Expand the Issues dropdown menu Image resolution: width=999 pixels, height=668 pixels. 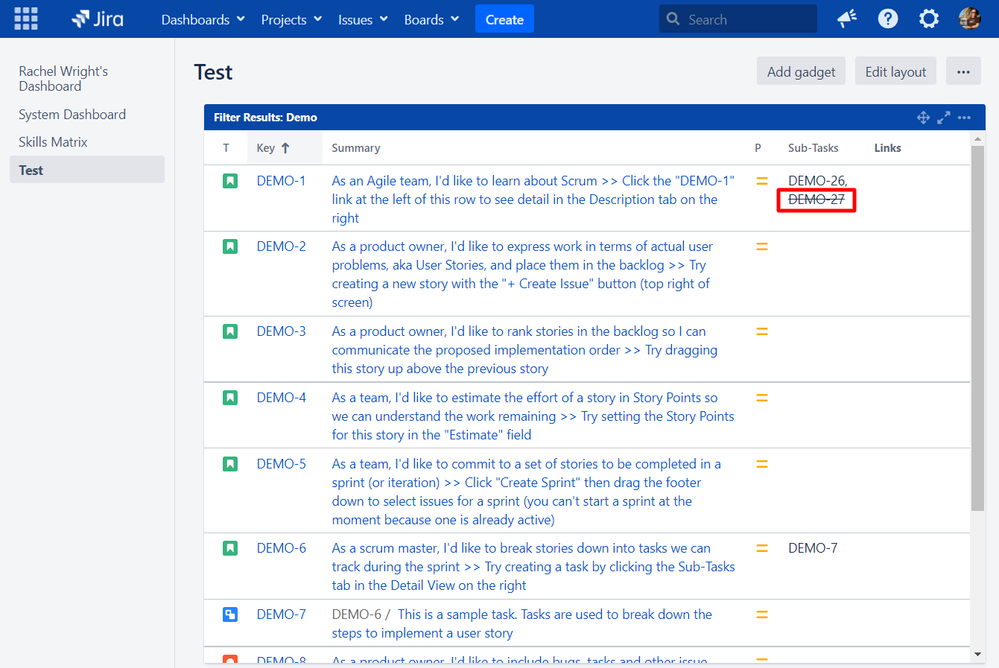pyautogui.click(x=363, y=20)
